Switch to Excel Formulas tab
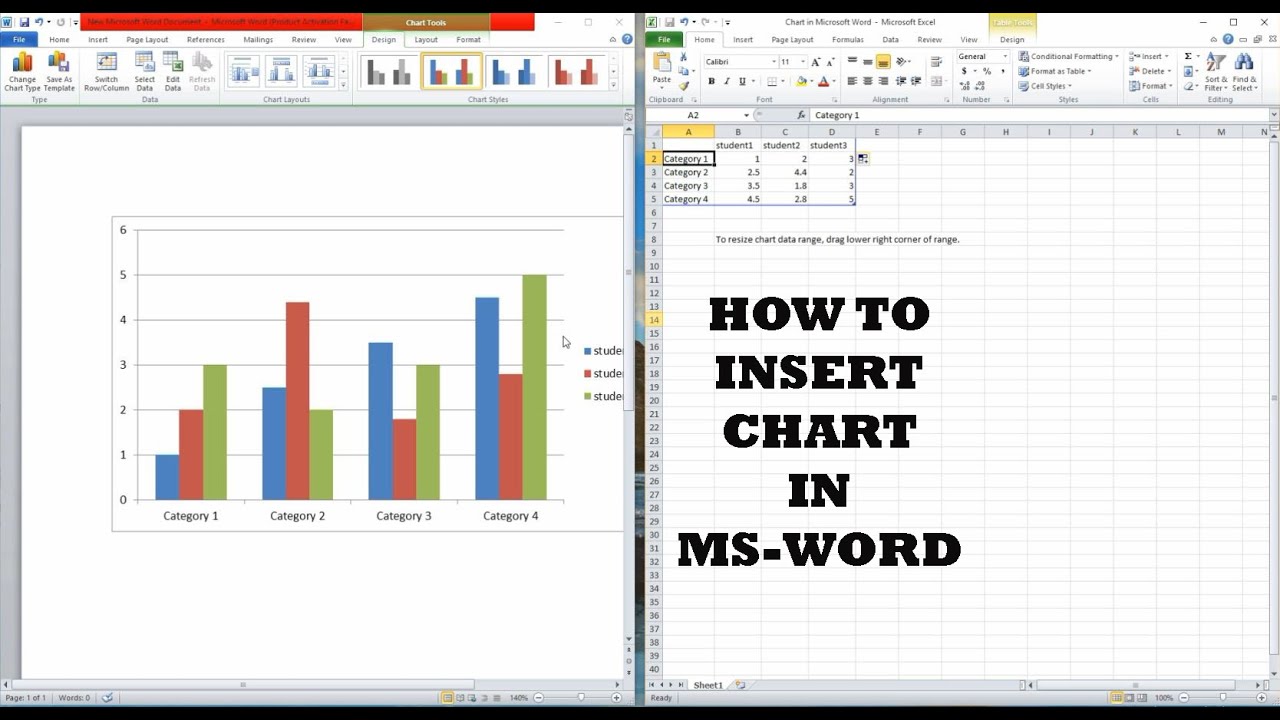Image resolution: width=1280 pixels, height=720 pixels. (848, 40)
